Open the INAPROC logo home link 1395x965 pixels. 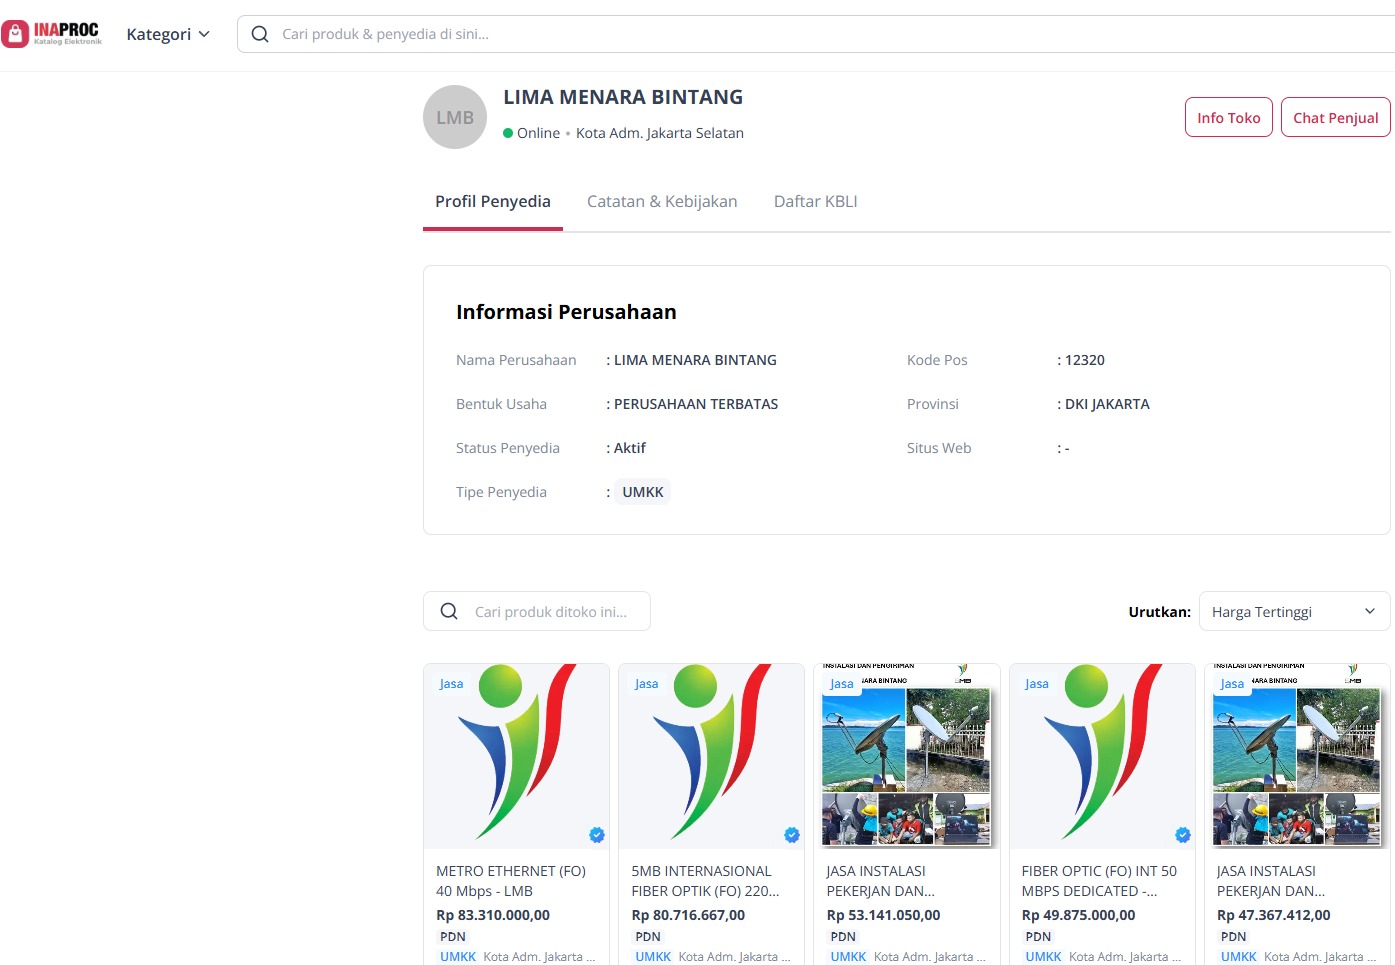(52, 34)
